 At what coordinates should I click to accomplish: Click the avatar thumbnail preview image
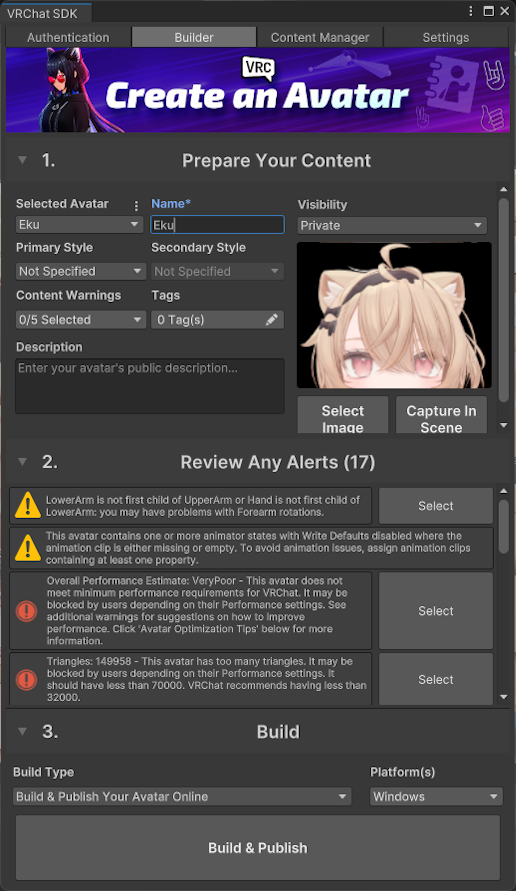(x=394, y=315)
